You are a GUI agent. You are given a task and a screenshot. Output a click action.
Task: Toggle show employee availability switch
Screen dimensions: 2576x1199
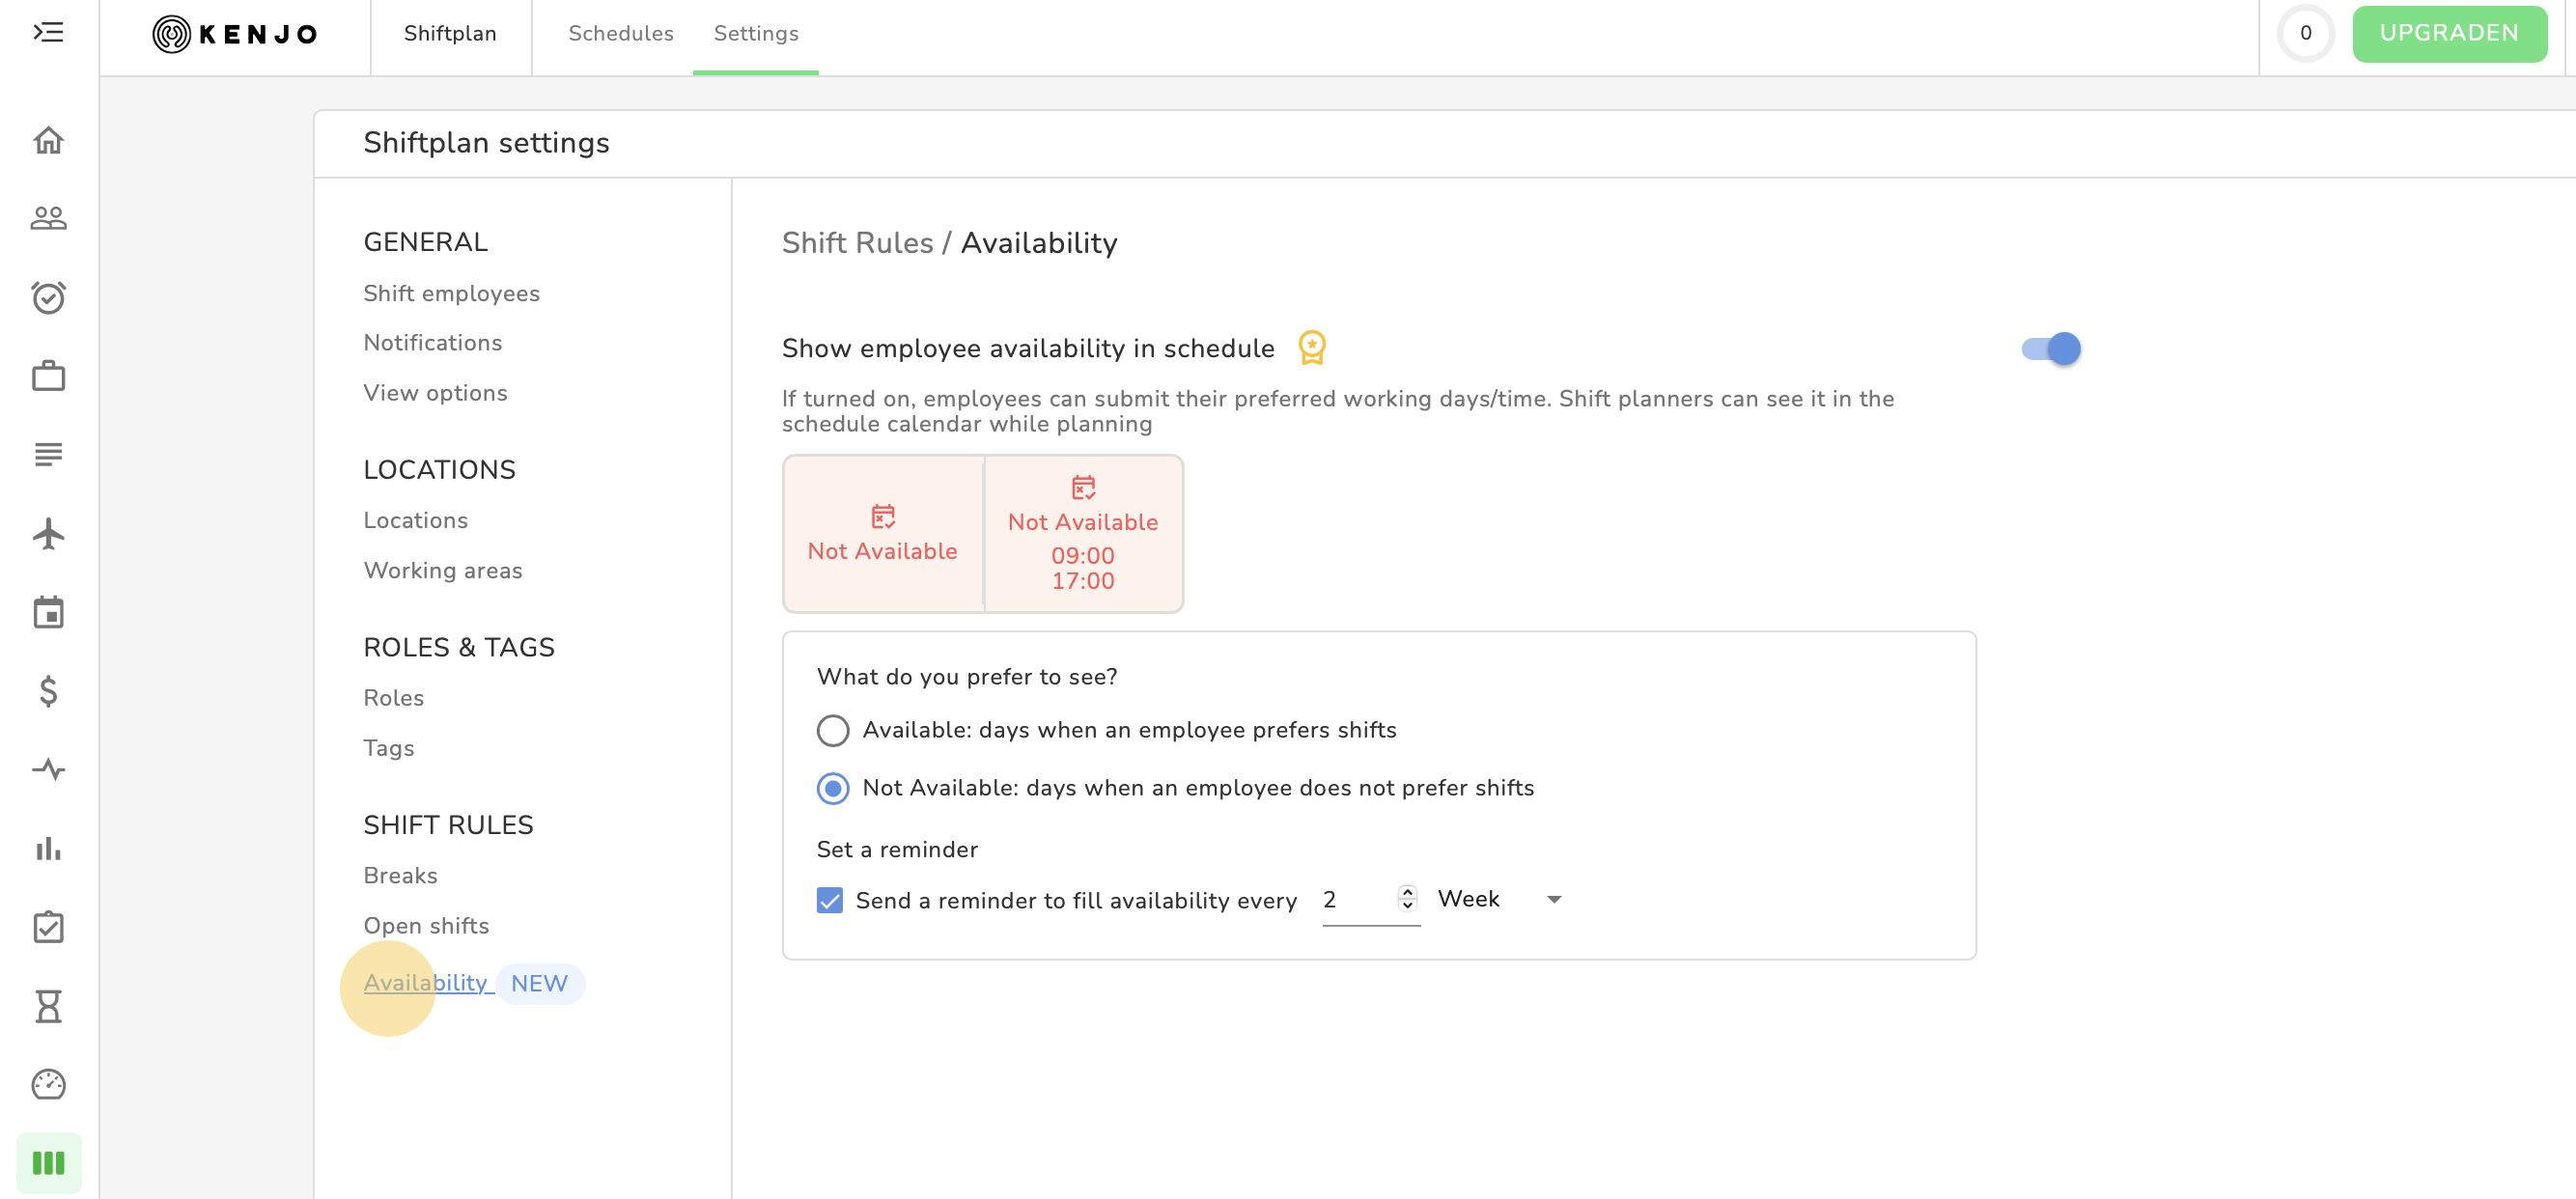(x=2050, y=348)
